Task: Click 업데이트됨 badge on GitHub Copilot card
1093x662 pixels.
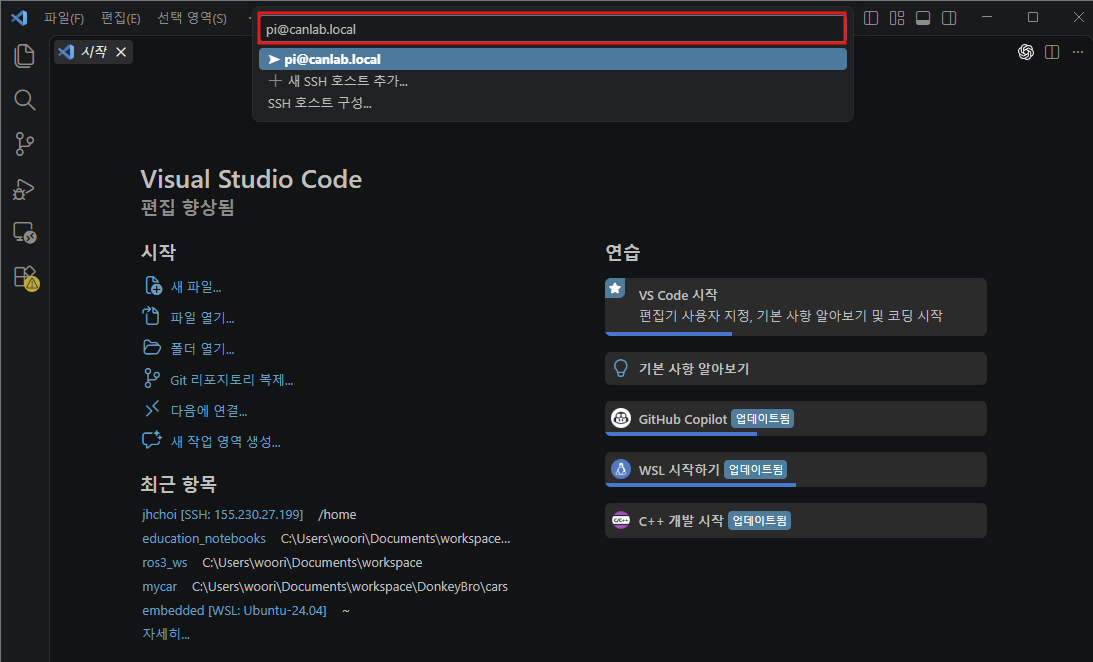Action: click(x=763, y=419)
